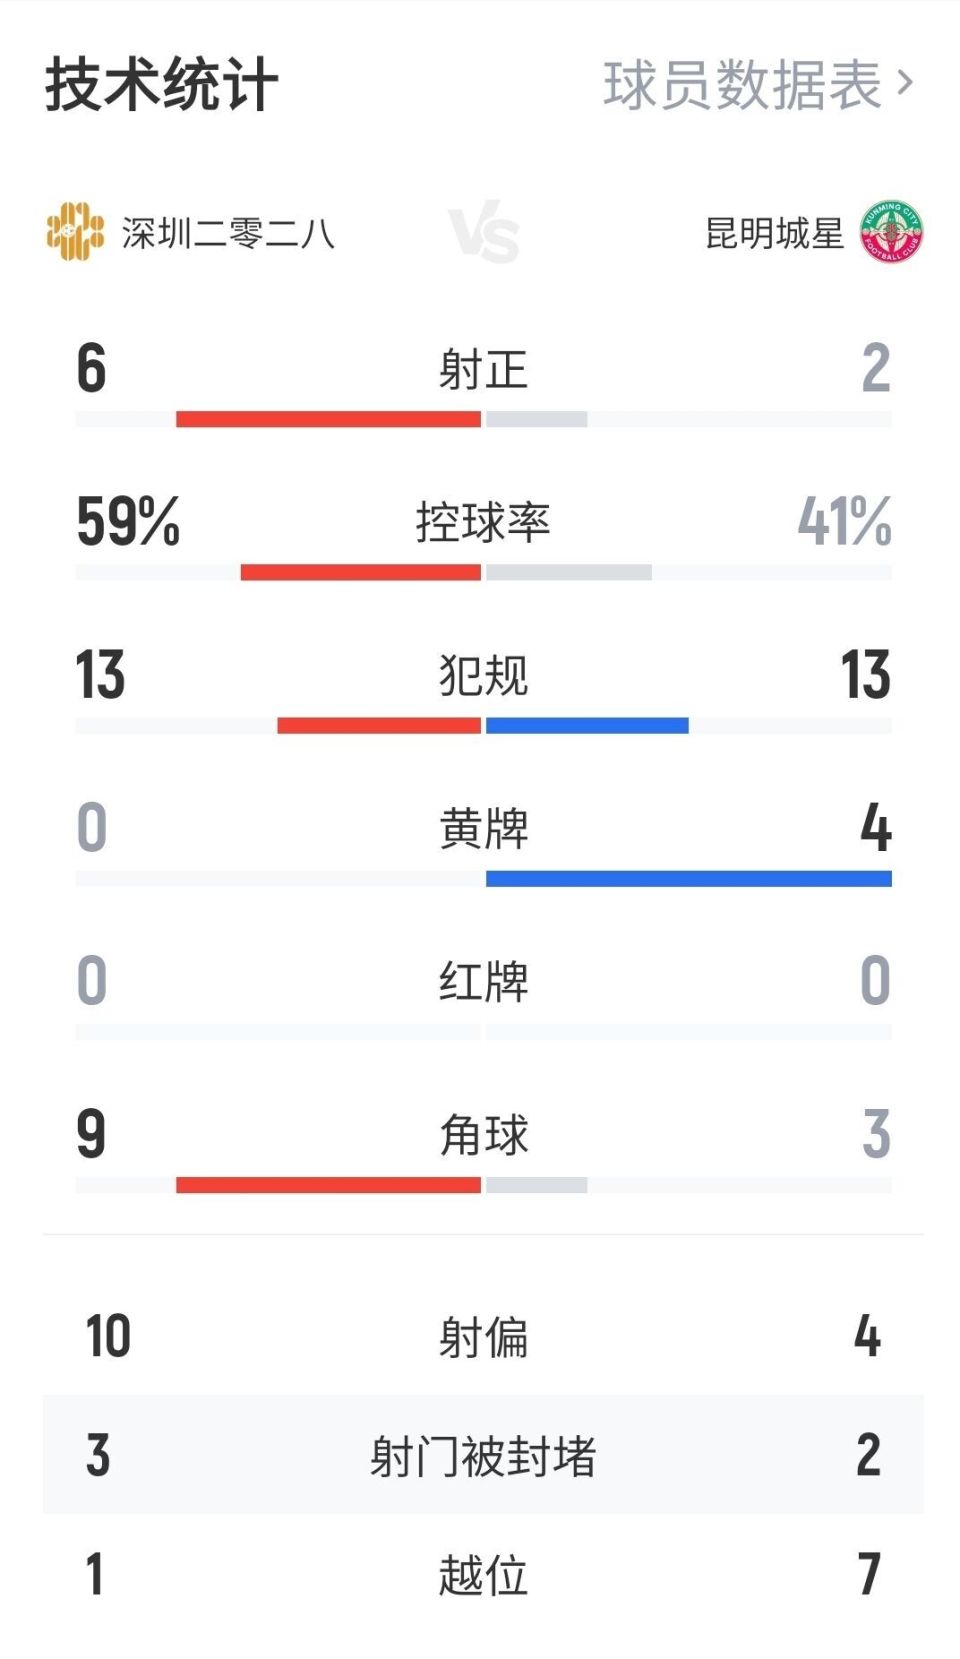Click the red 射正 progress bar

(x=328, y=419)
